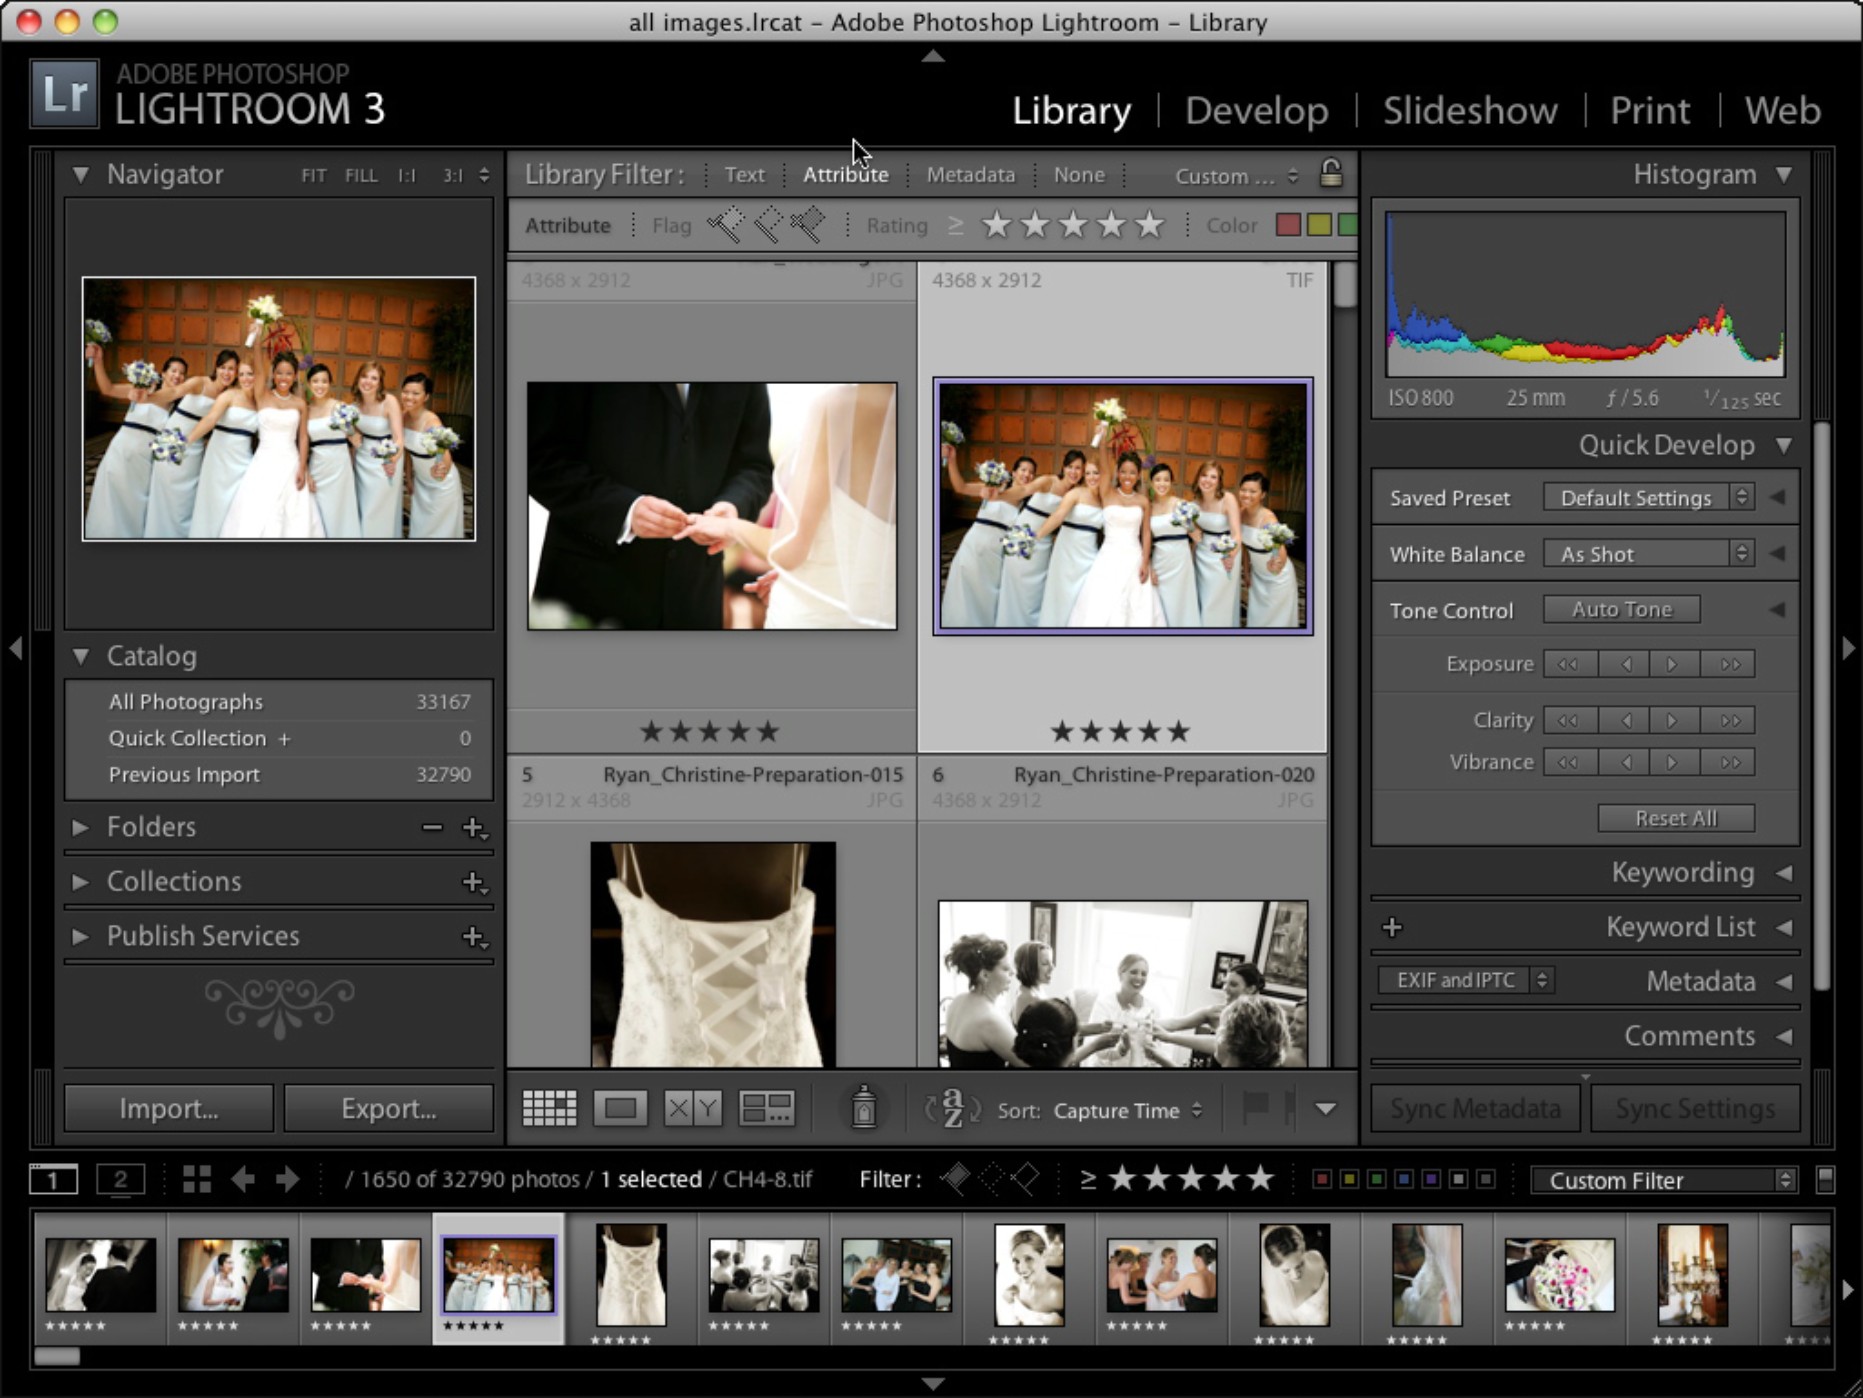Expand the Collections panel
Screen dimensions: 1863x1398
(x=80, y=882)
